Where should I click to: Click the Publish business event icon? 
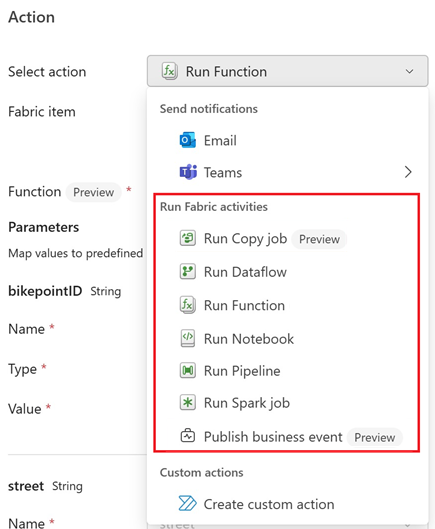click(188, 436)
